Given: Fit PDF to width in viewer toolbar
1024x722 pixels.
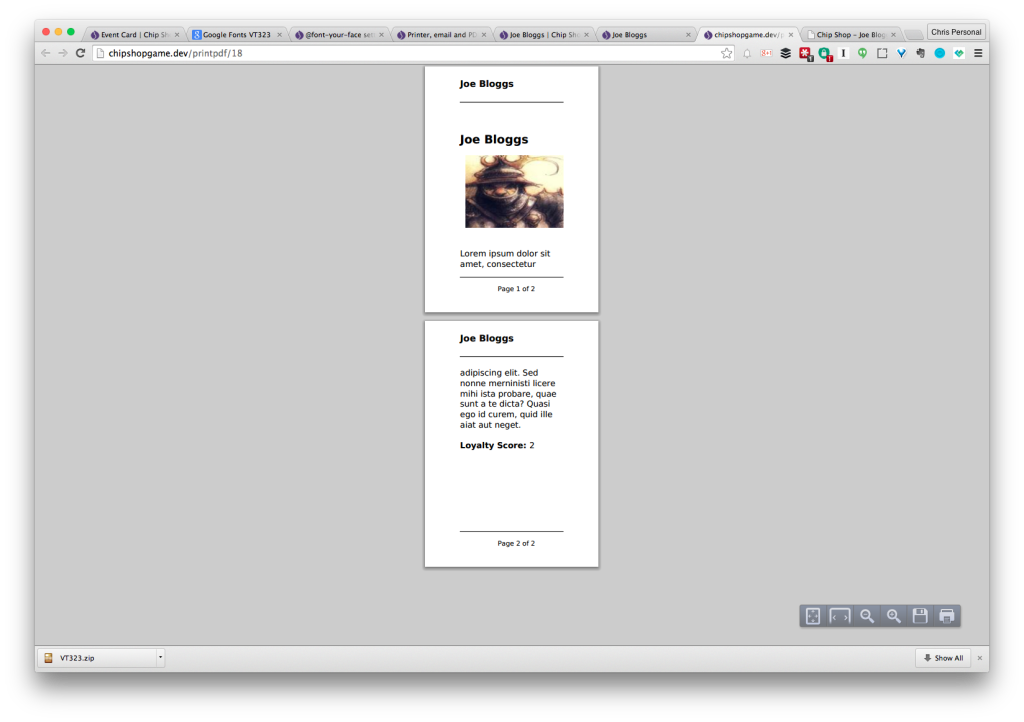Looking at the screenshot, I should (x=839, y=616).
